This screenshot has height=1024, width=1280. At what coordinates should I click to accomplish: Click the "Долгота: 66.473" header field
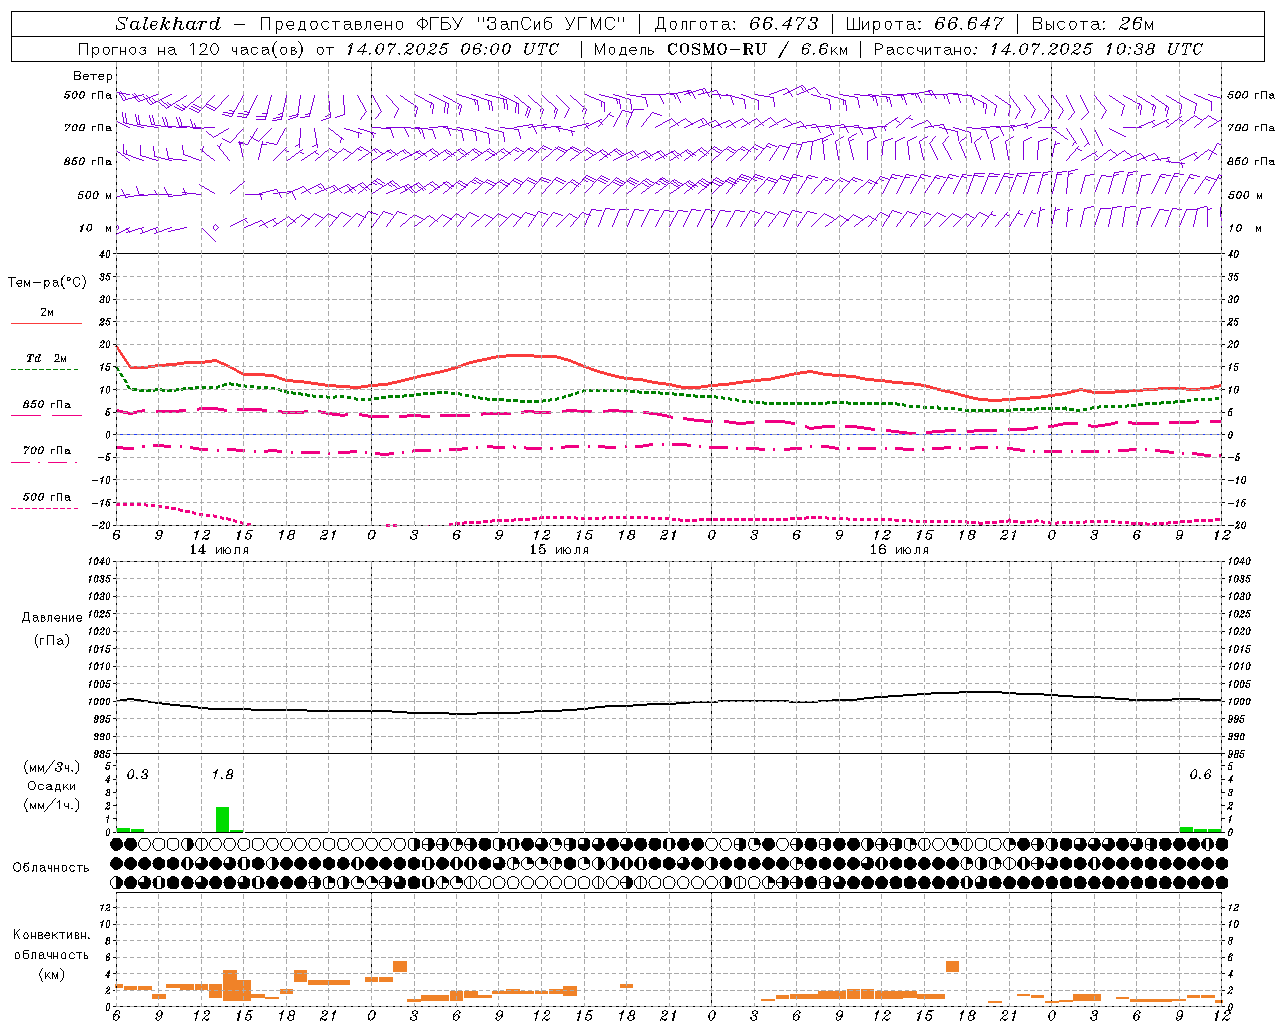coord(737,24)
